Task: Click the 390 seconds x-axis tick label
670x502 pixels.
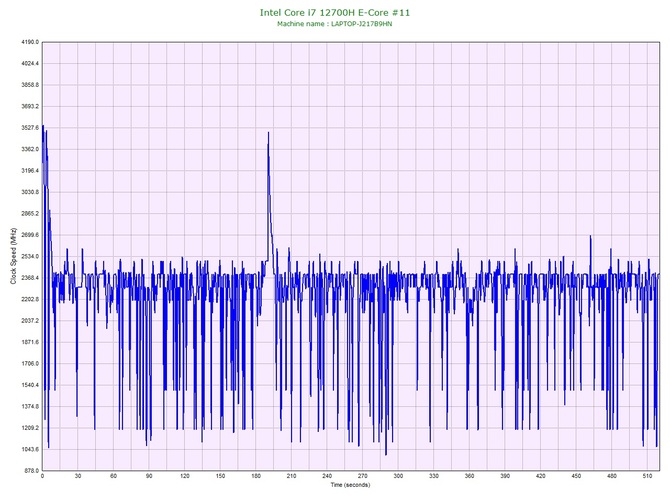Action: [505, 476]
